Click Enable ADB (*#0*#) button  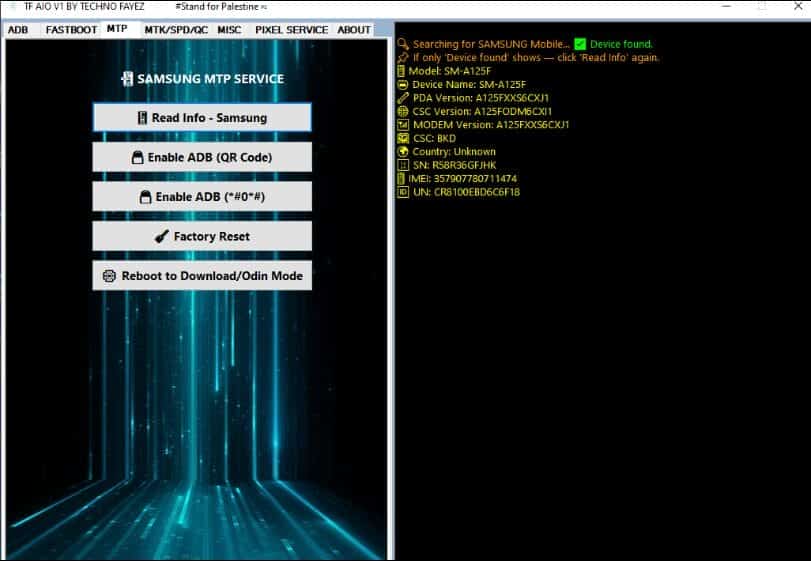(x=202, y=196)
